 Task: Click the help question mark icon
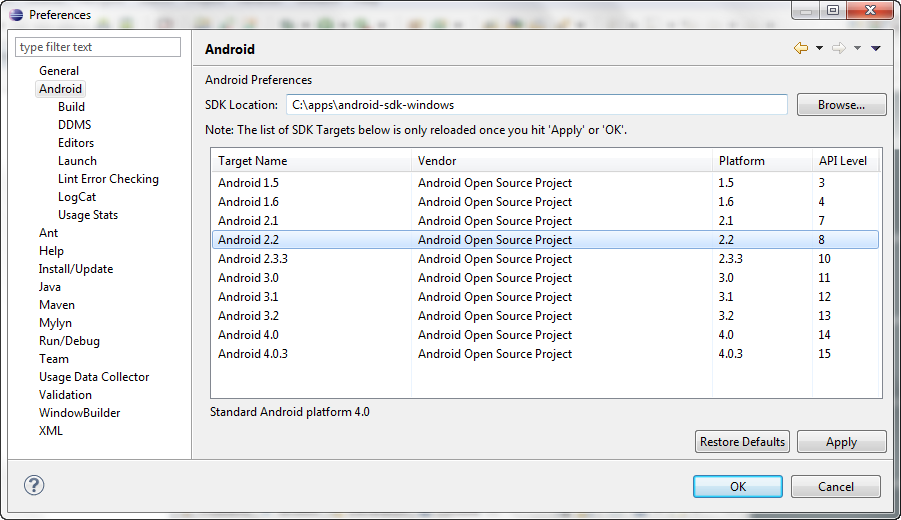pyautogui.click(x=34, y=486)
